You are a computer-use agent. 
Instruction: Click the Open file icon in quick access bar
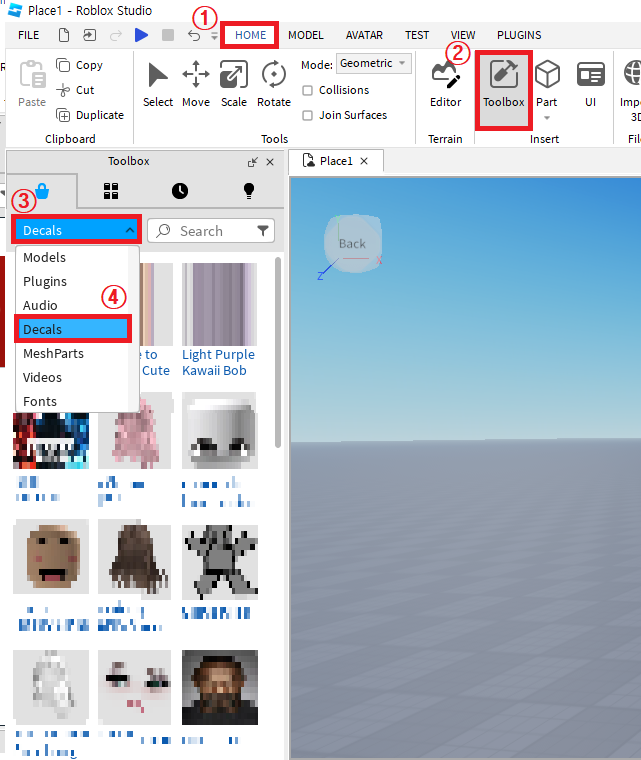click(90, 35)
